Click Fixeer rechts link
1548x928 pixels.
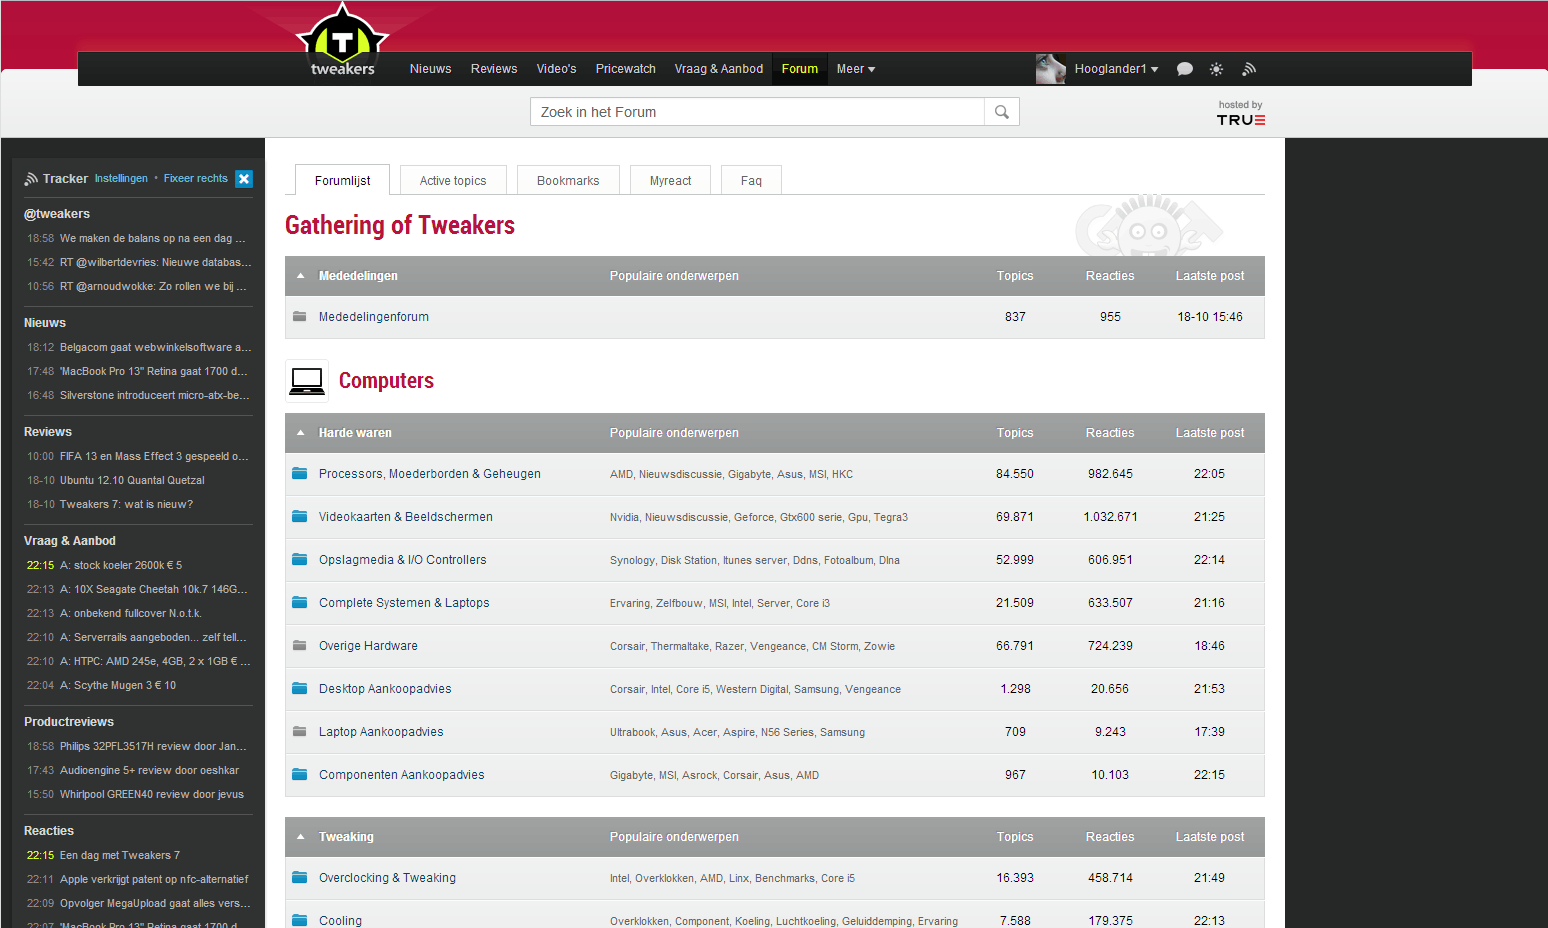196,178
